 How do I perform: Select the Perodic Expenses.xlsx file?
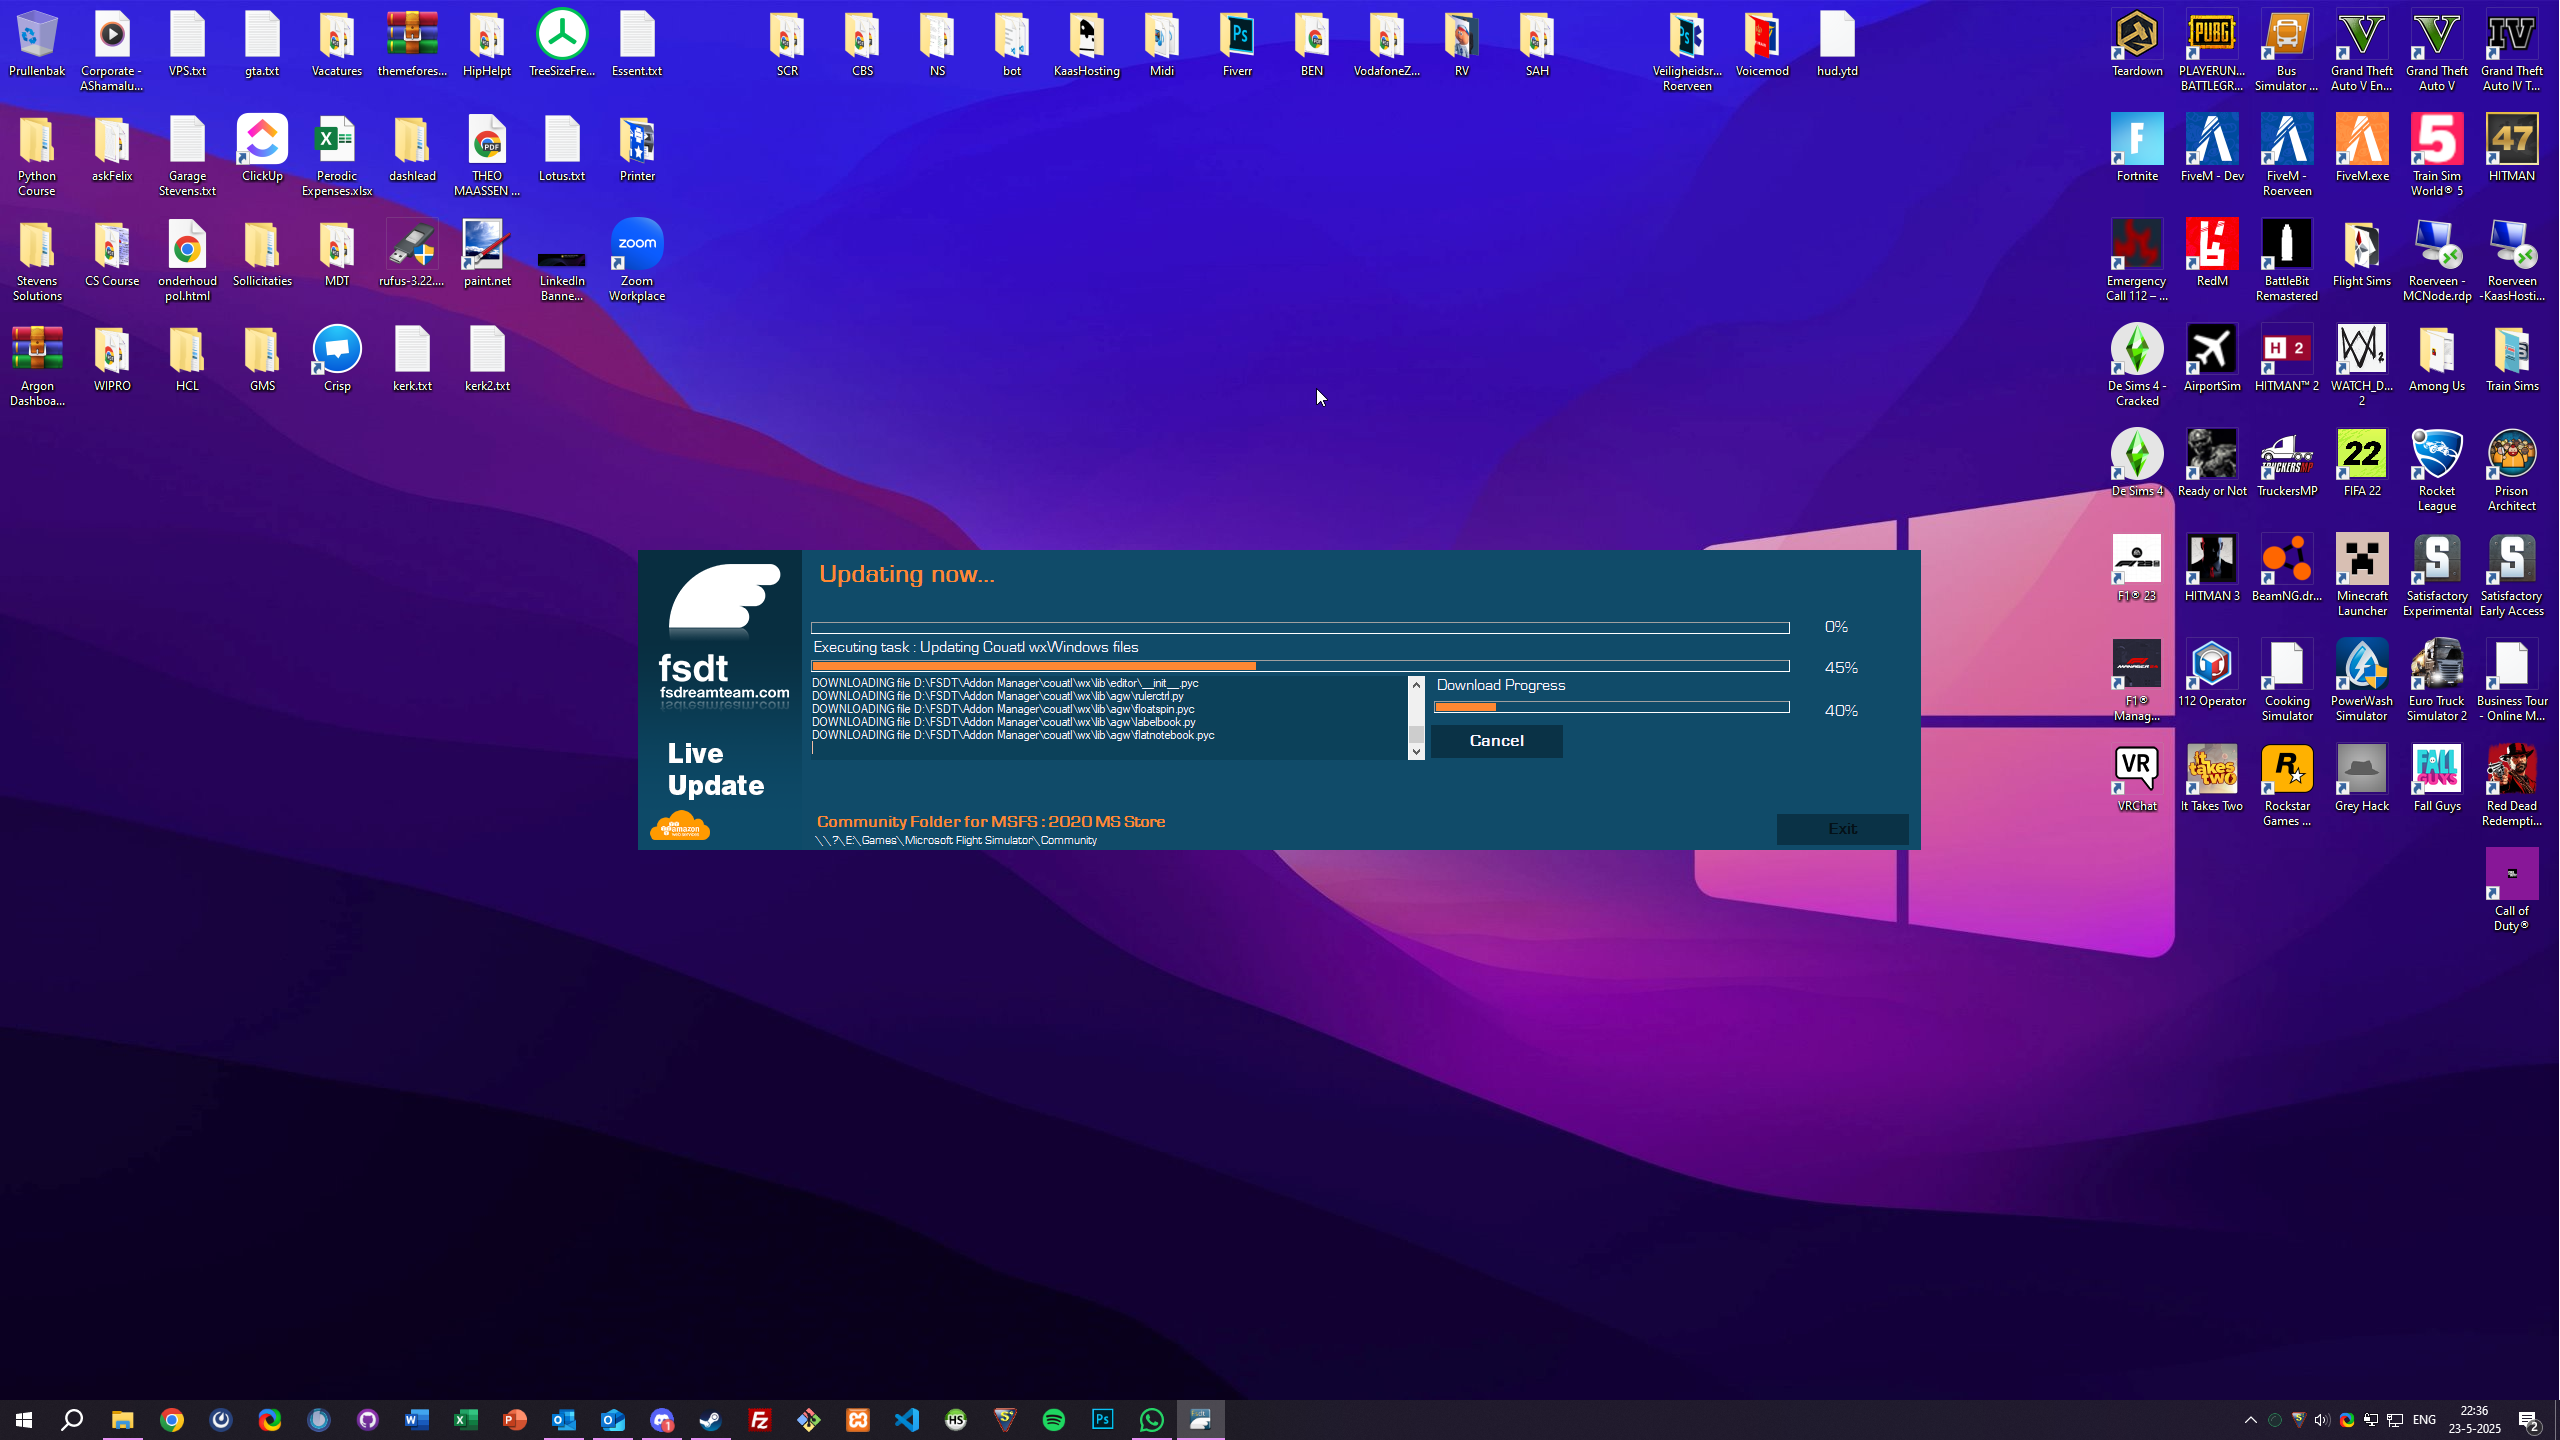click(x=337, y=141)
